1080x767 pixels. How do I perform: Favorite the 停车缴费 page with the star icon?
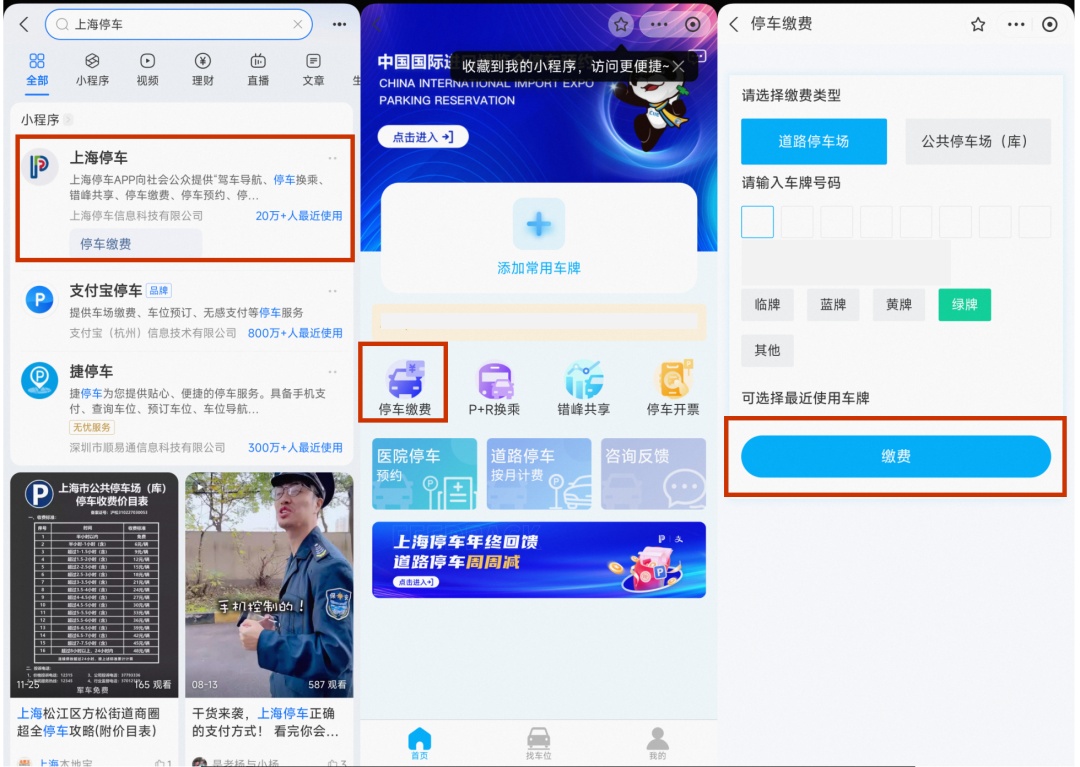978,25
